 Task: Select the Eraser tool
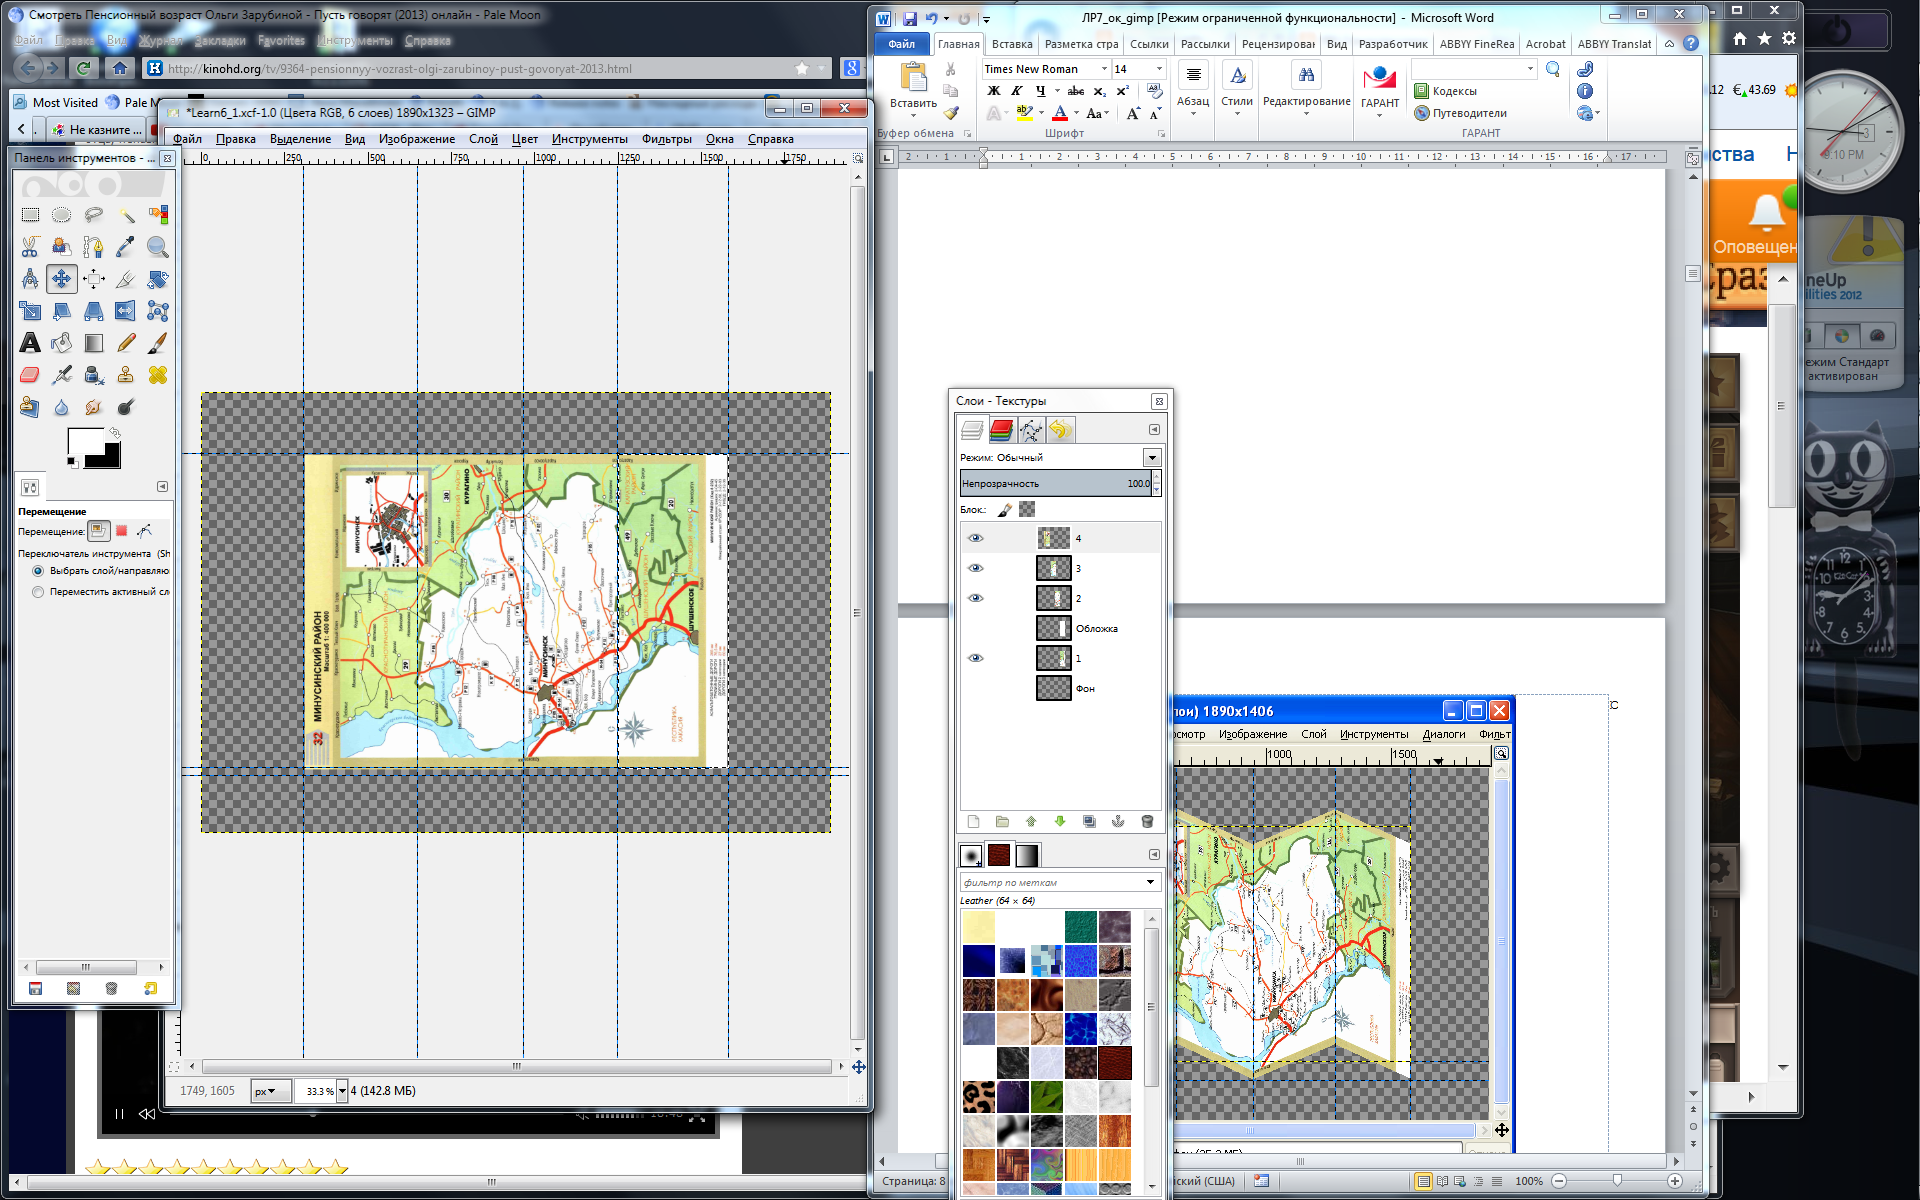(x=30, y=375)
